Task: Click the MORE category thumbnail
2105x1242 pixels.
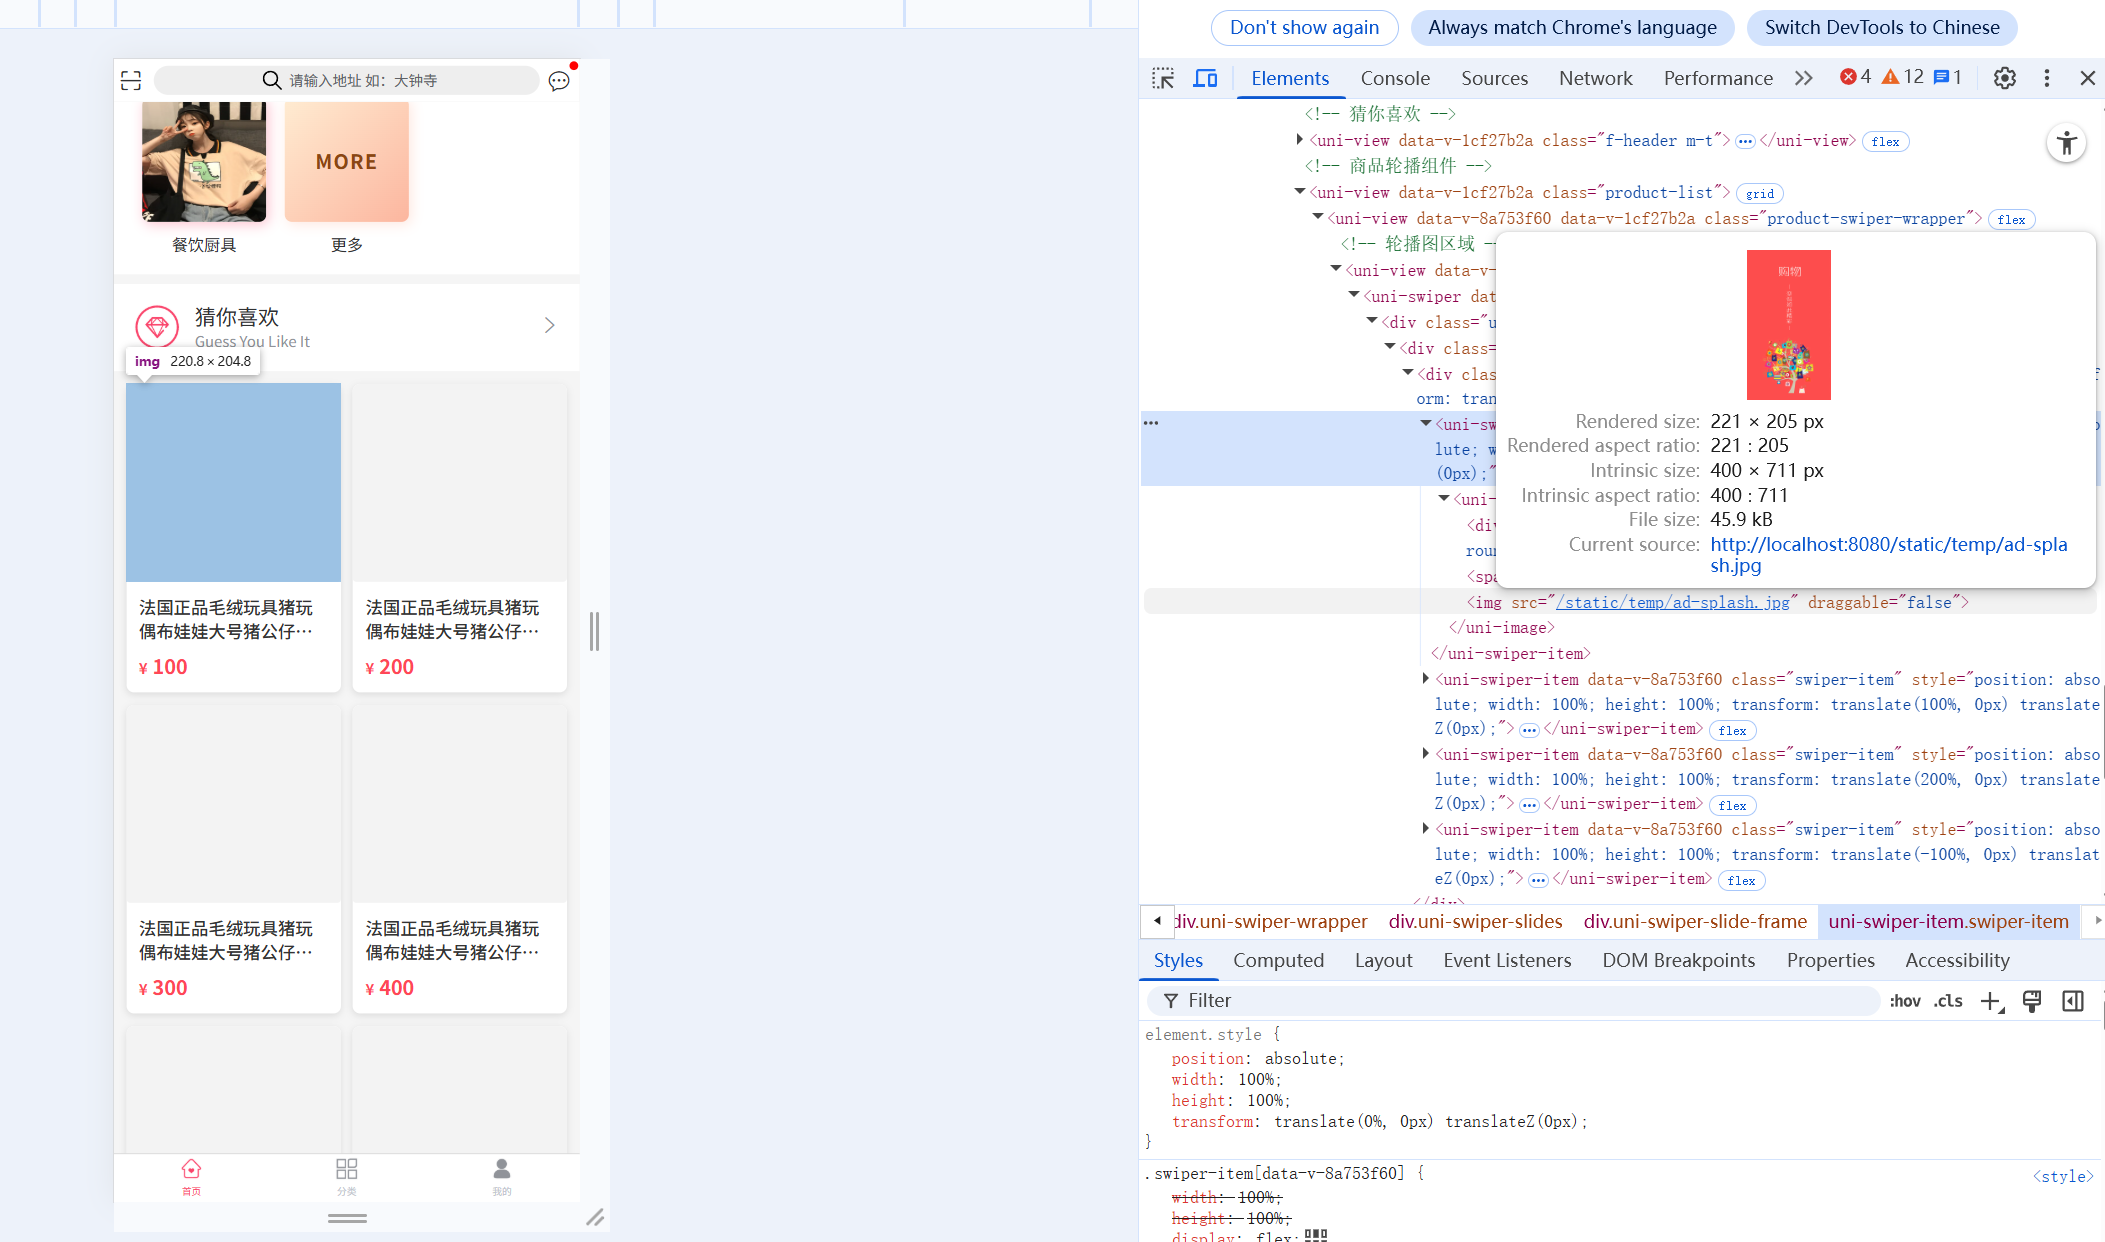Action: click(x=346, y=162)
